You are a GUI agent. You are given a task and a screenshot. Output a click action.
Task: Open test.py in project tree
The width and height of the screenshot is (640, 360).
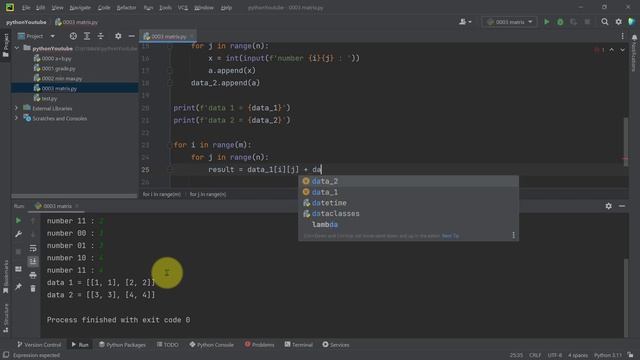point(45,98)
